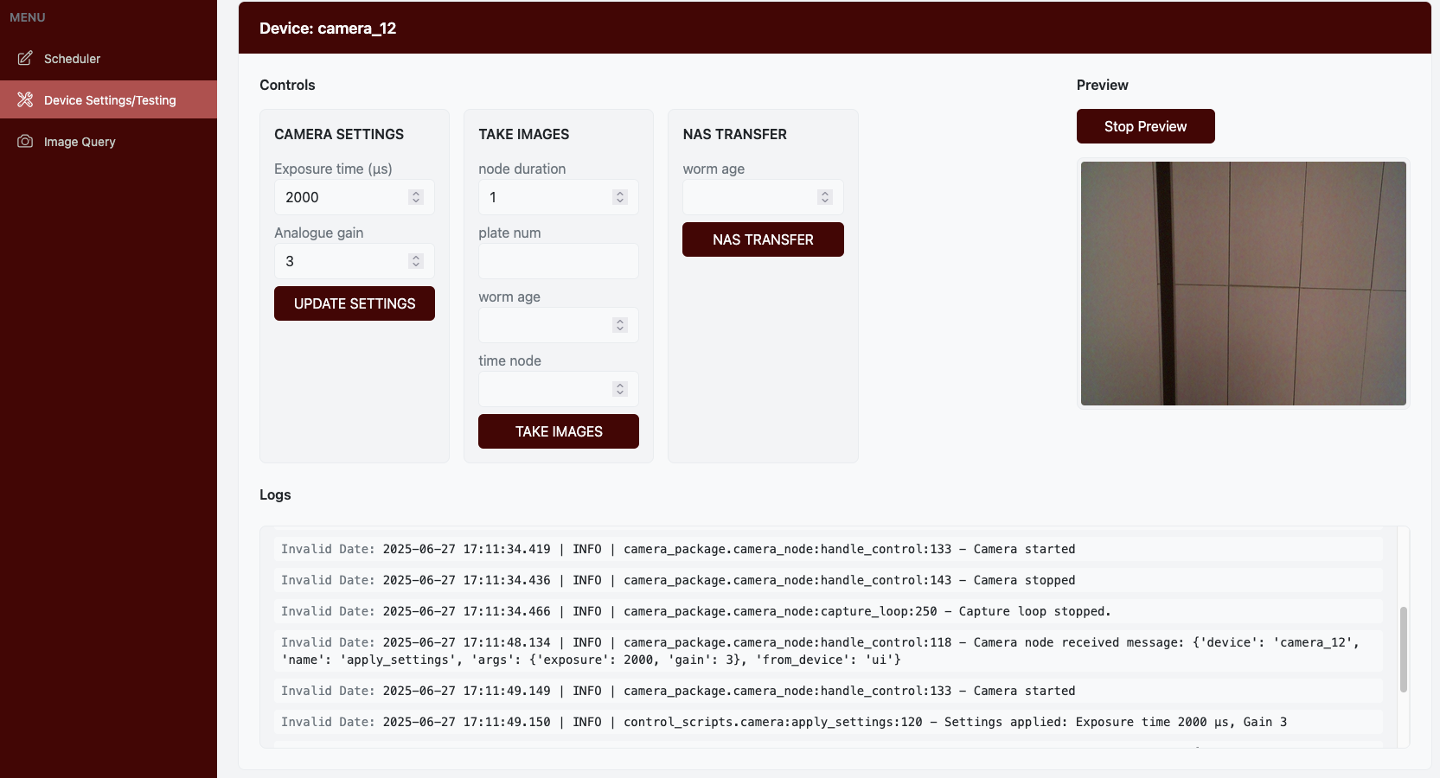Open the Scheduler menu item

[72, 59]
